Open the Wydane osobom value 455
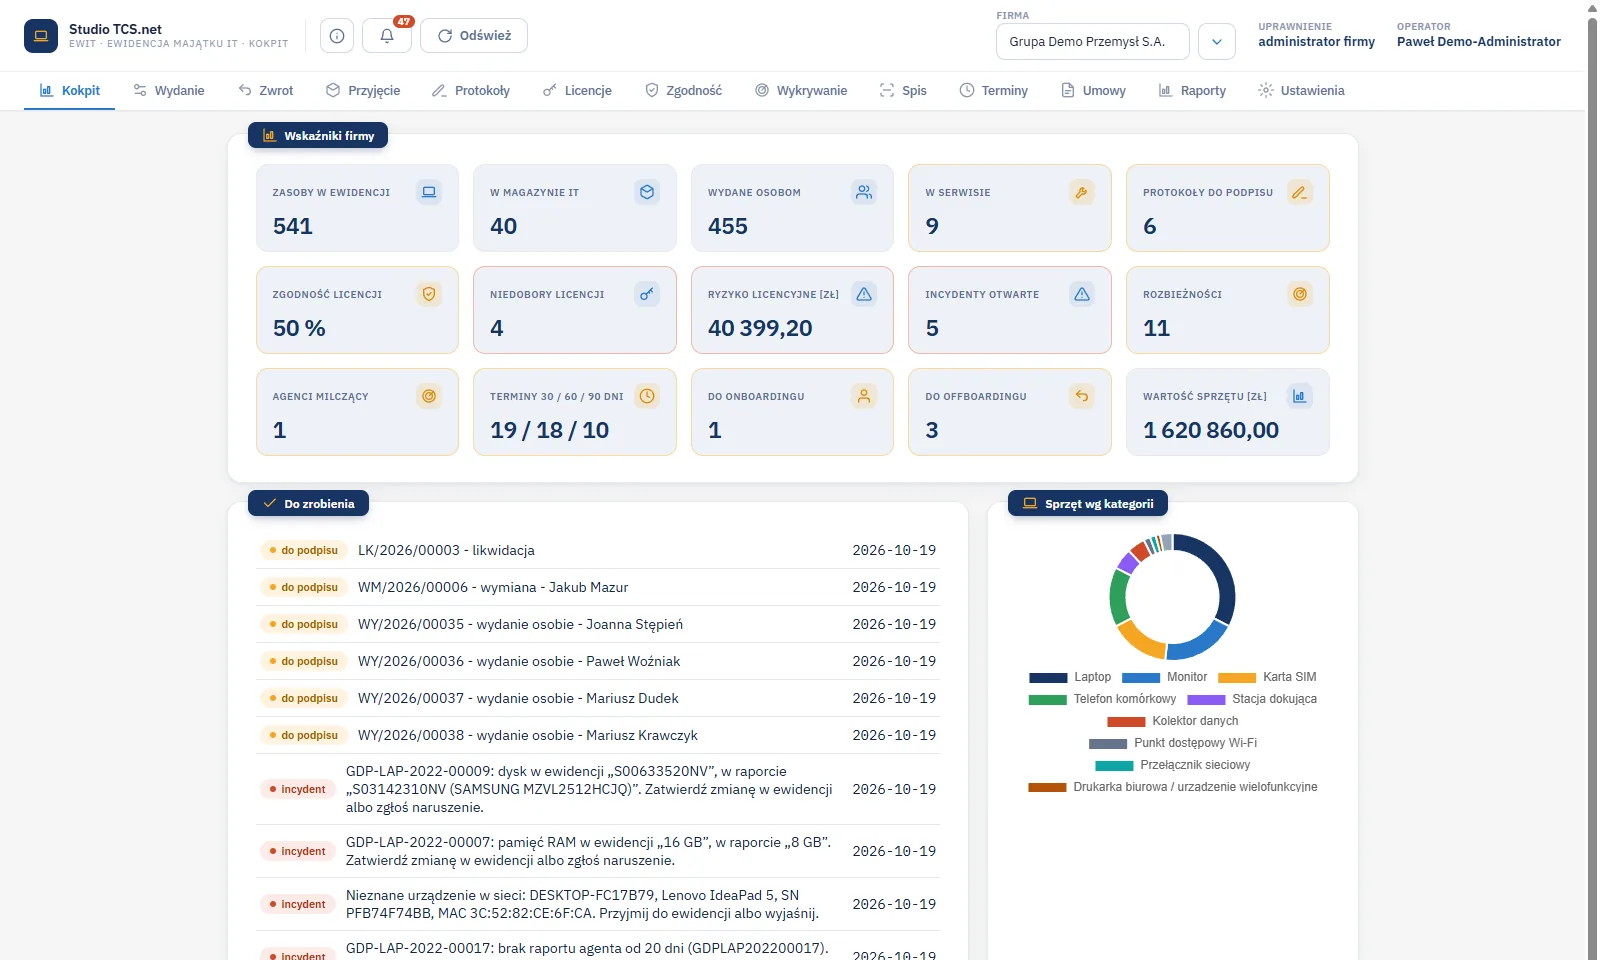 coord(728,227)
